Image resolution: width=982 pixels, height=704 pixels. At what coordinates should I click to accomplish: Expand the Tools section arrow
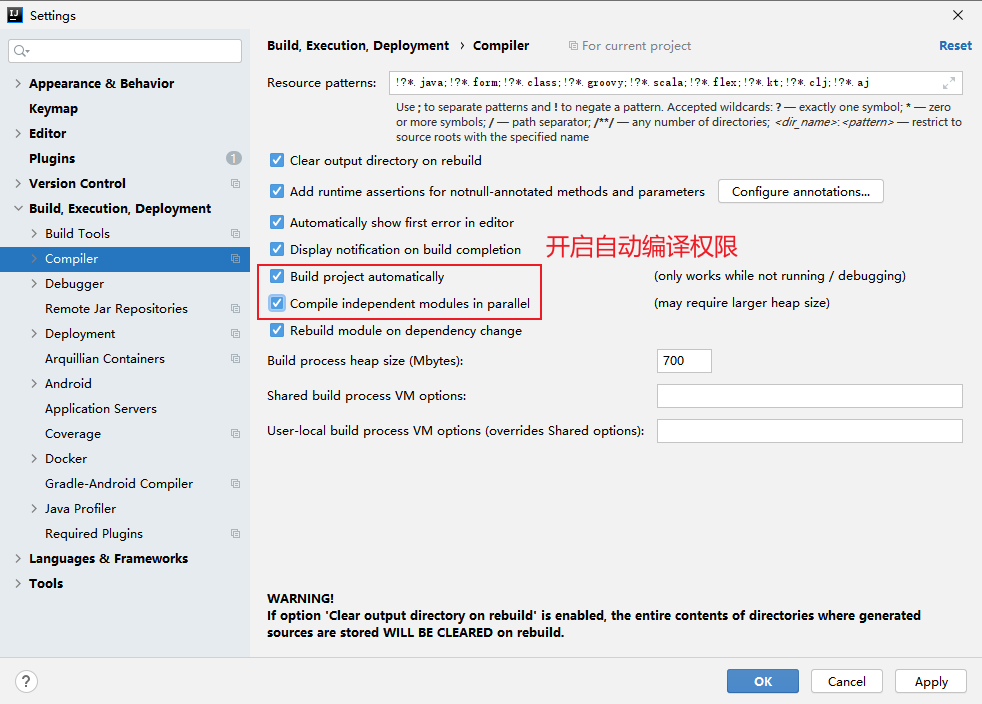[18, 584]
